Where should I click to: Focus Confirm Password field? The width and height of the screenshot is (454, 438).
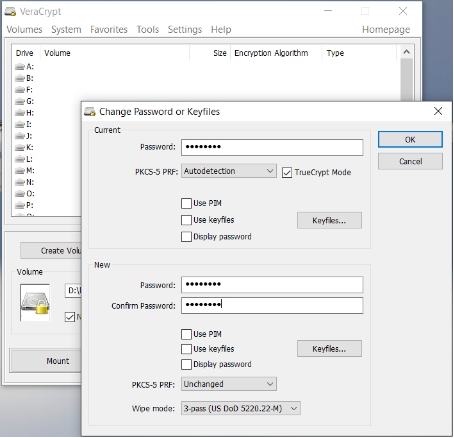tap(272, 306)
